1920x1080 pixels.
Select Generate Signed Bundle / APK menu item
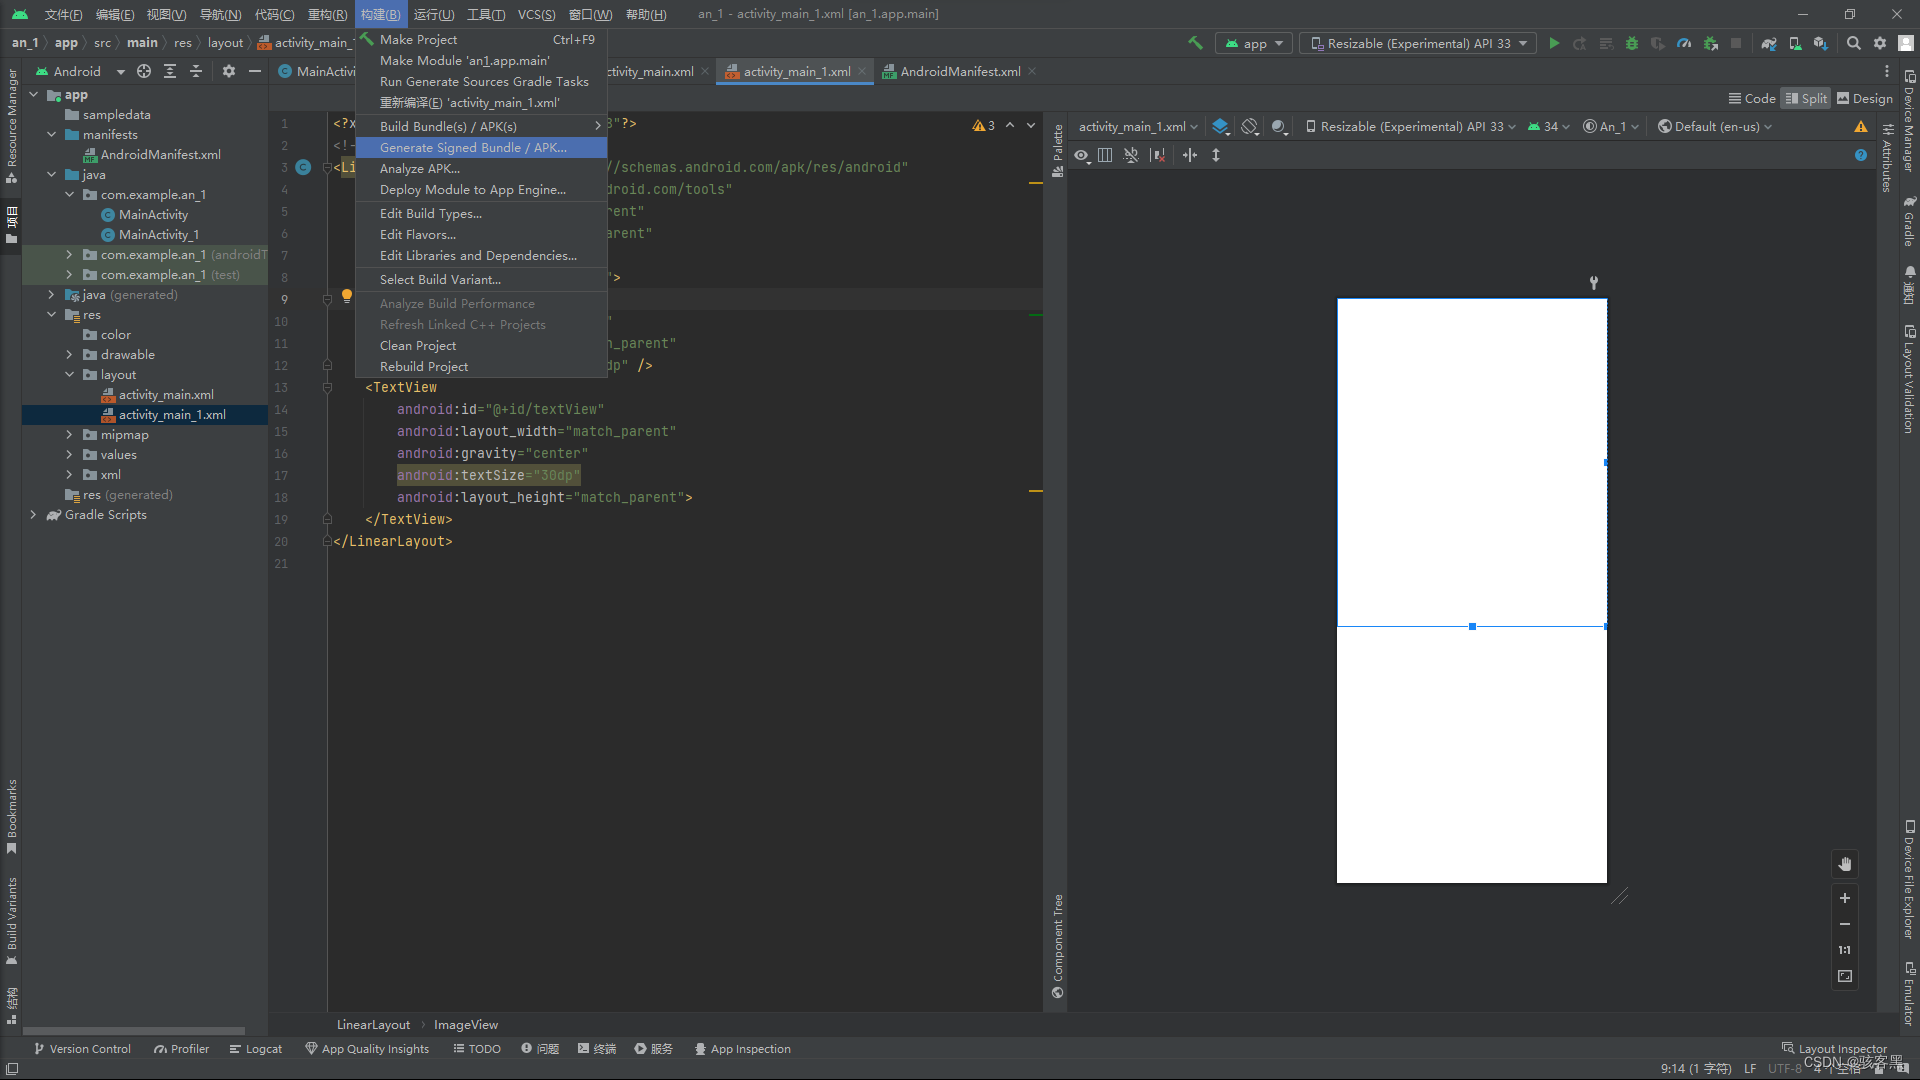click(x=473, y=148)
